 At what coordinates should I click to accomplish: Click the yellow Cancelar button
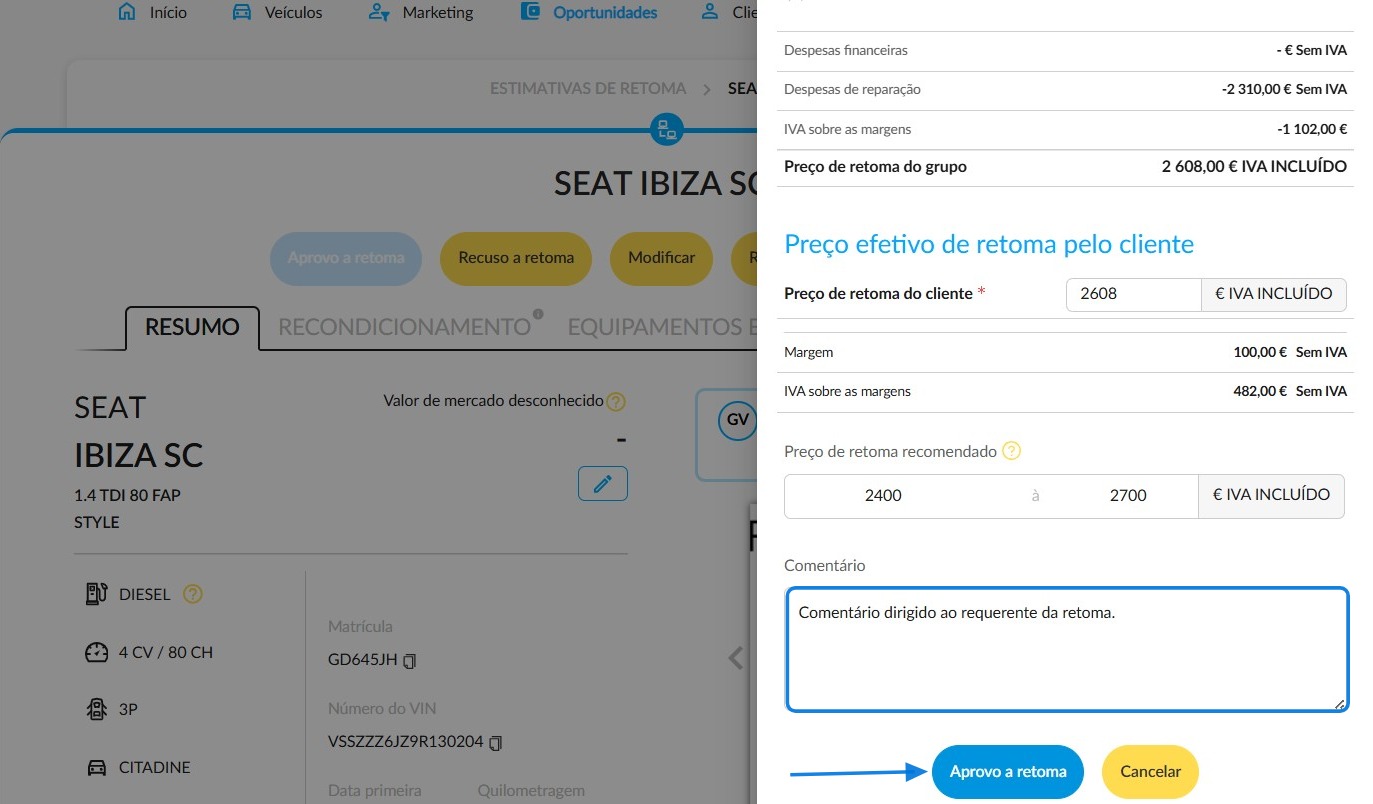pyautogui.click(x=1150, y=772)
